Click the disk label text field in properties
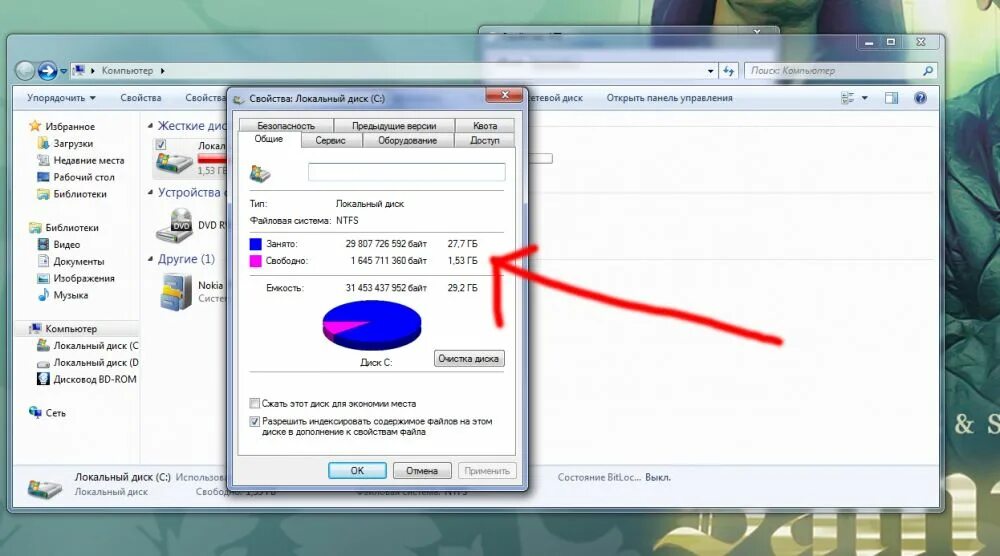Screen dimensions: 1000x556 click(406, 172)
